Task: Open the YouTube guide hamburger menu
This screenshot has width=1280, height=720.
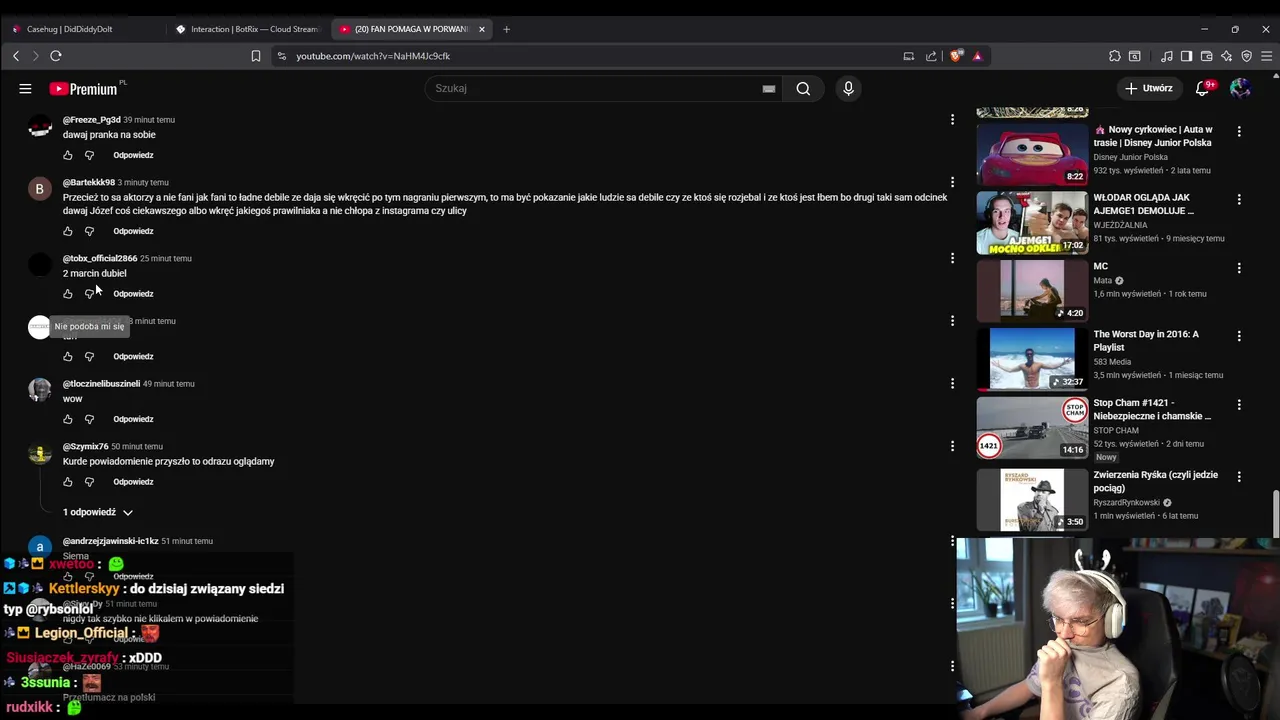Action: pyautogui.click(x=25, y=89)
